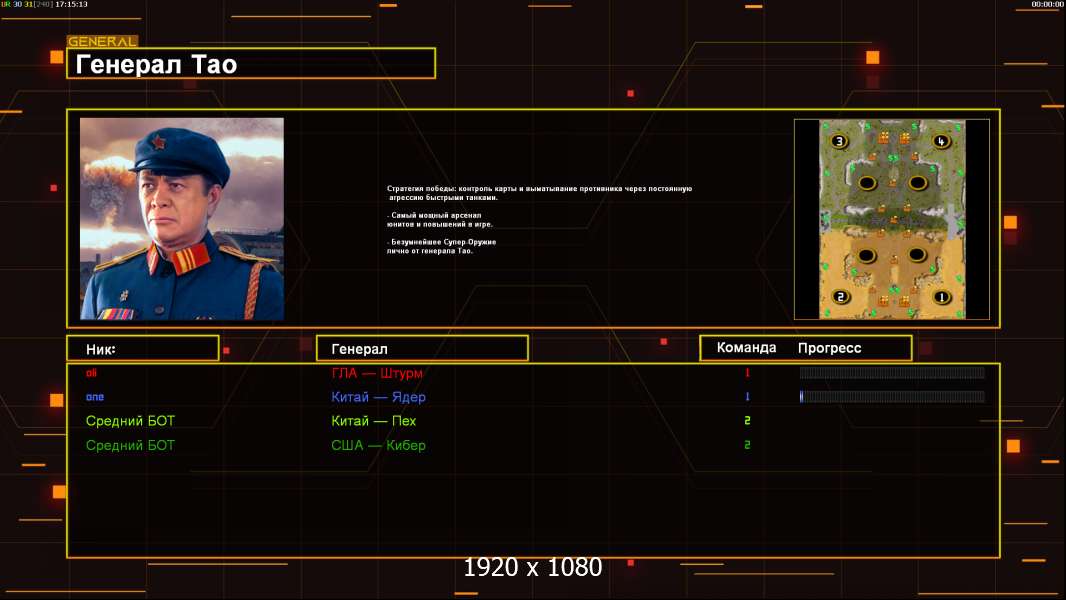Click the США — Кибер general entry
1066x600 pixels.
click(x=378, y=445)
